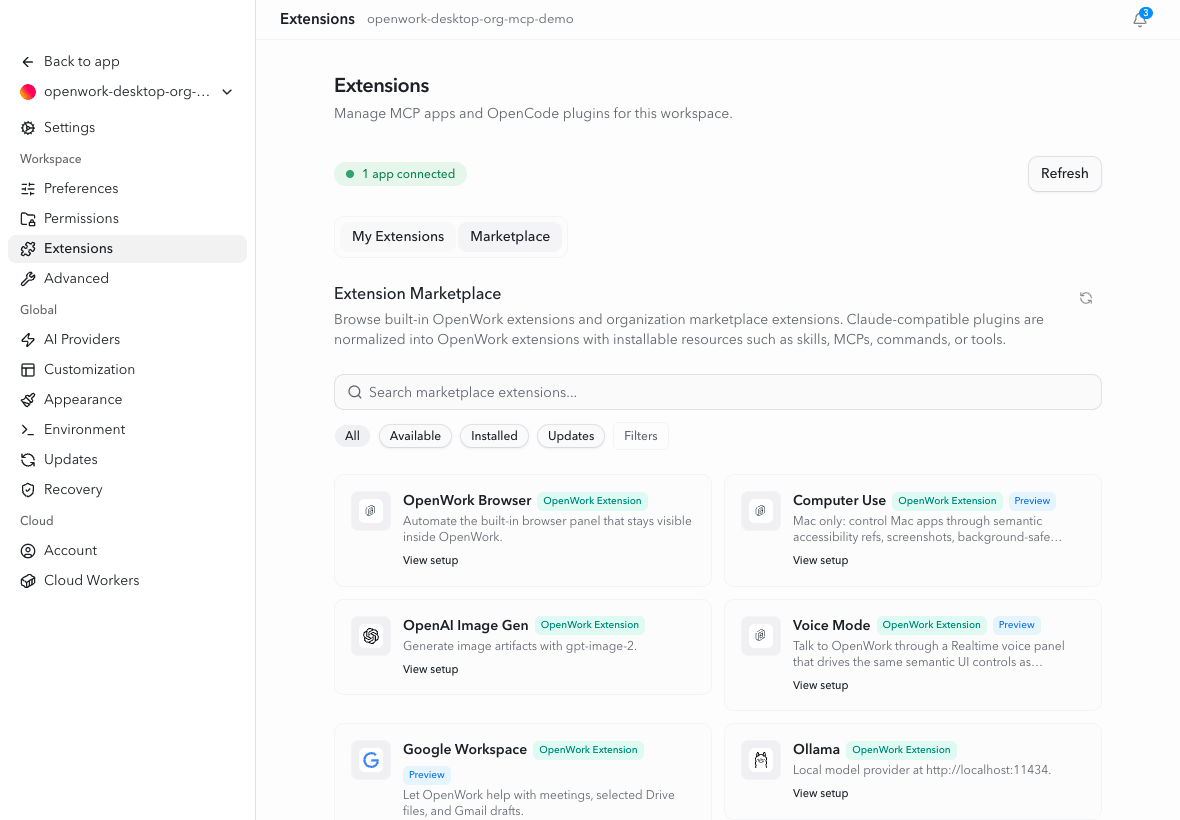Click the Preview badge on Computer Use
The height and width of the screenshot is (820, 1180).
click(1032, 501)
